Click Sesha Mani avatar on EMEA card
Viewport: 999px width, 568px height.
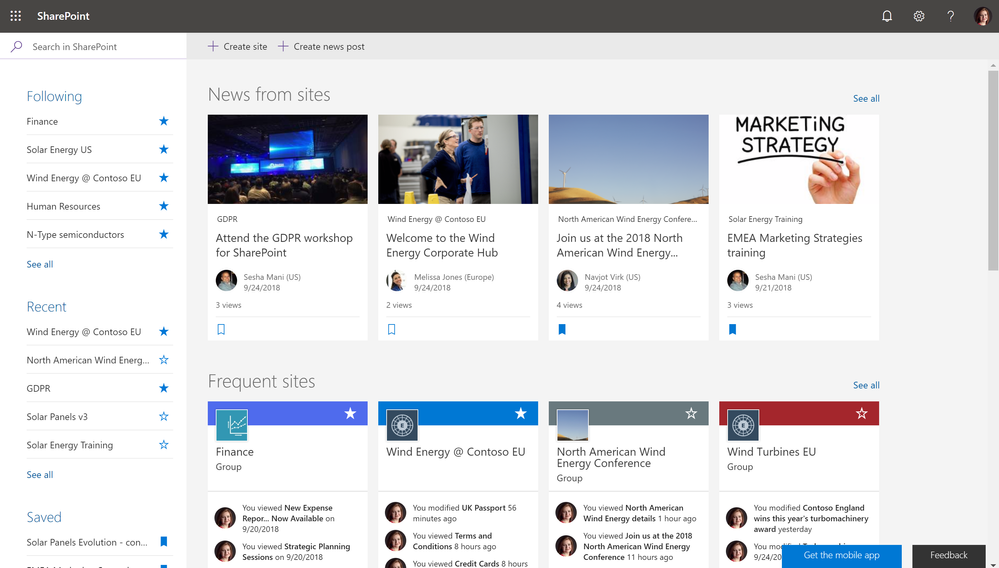click(x=738, y=281)
